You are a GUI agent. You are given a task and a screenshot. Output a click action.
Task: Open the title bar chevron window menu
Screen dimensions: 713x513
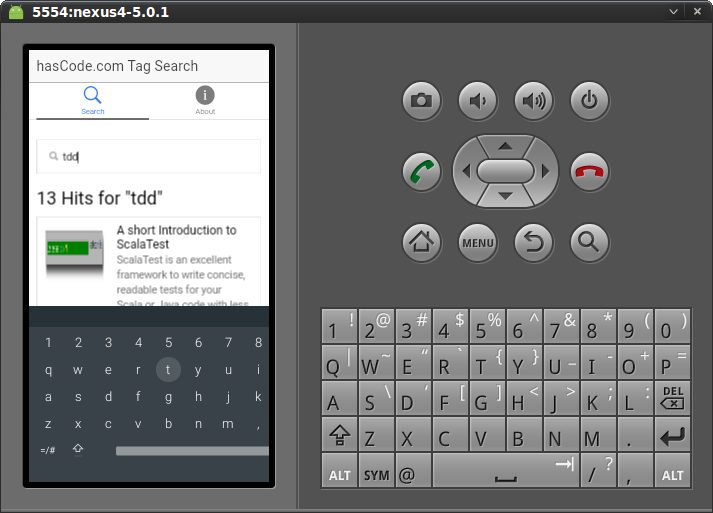tap(673, 12)
